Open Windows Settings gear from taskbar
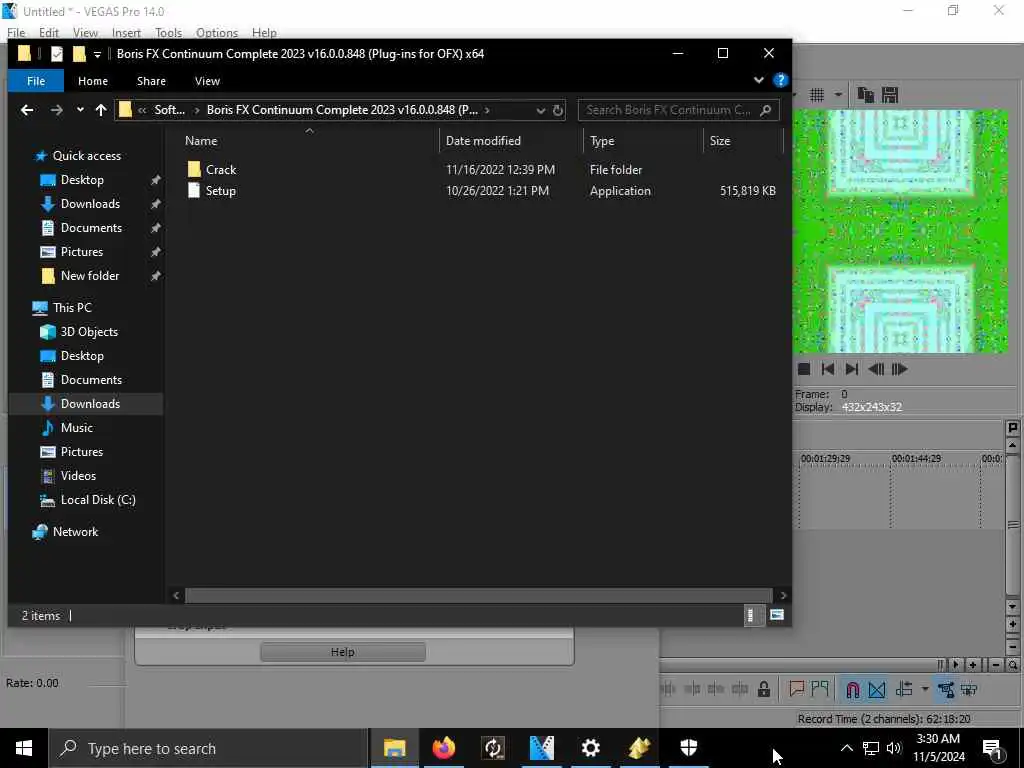 (590, 748)
